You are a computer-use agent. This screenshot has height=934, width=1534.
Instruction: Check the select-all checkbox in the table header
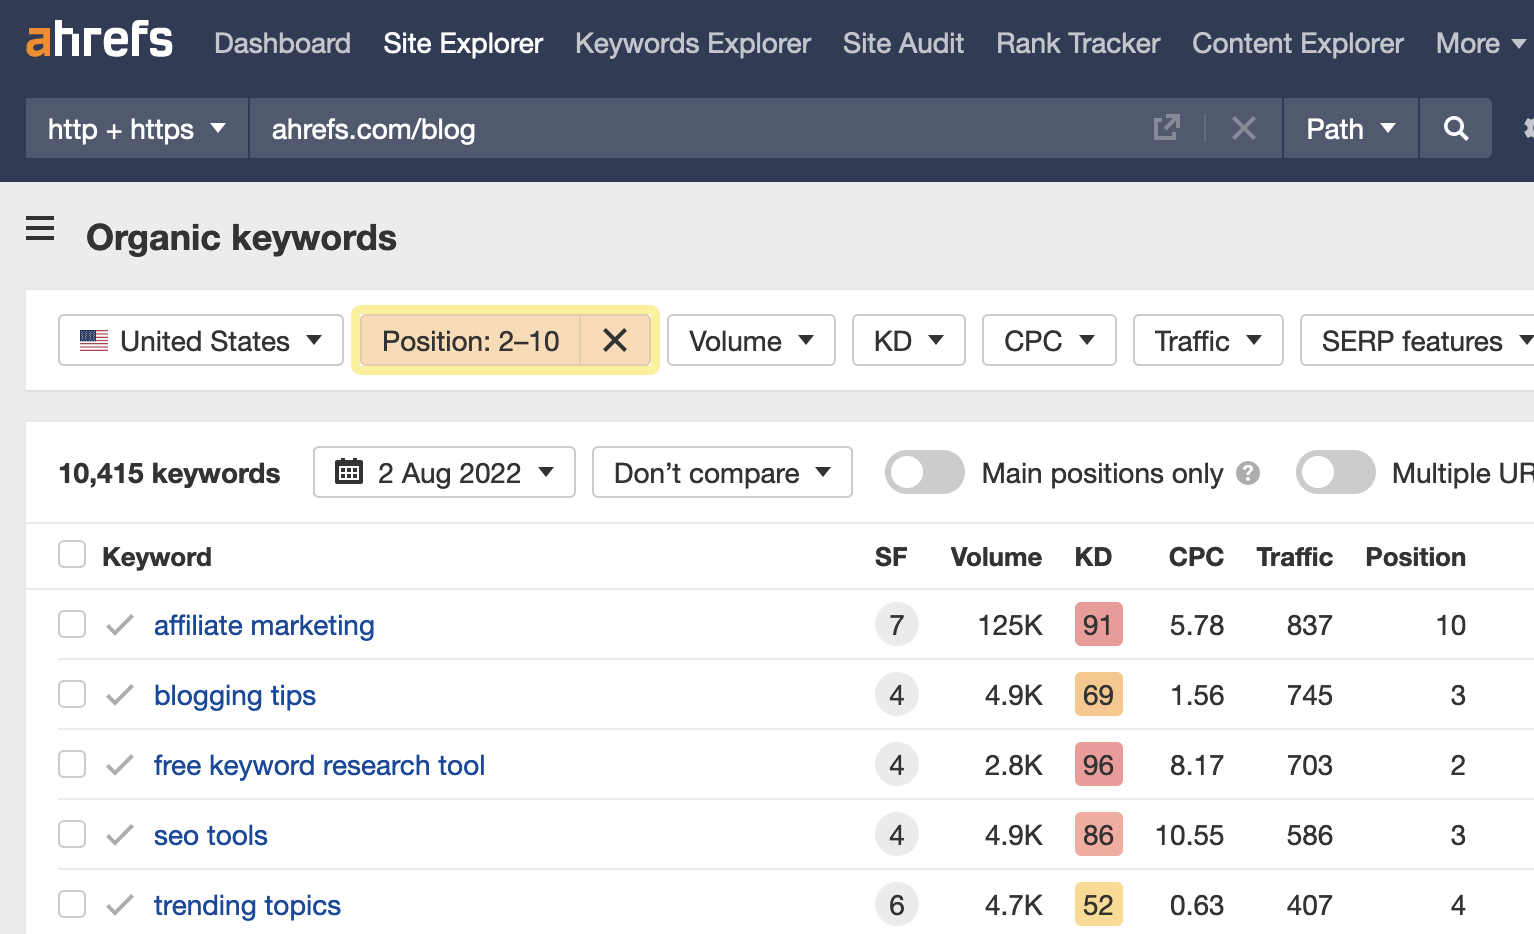tap(71, 553)
